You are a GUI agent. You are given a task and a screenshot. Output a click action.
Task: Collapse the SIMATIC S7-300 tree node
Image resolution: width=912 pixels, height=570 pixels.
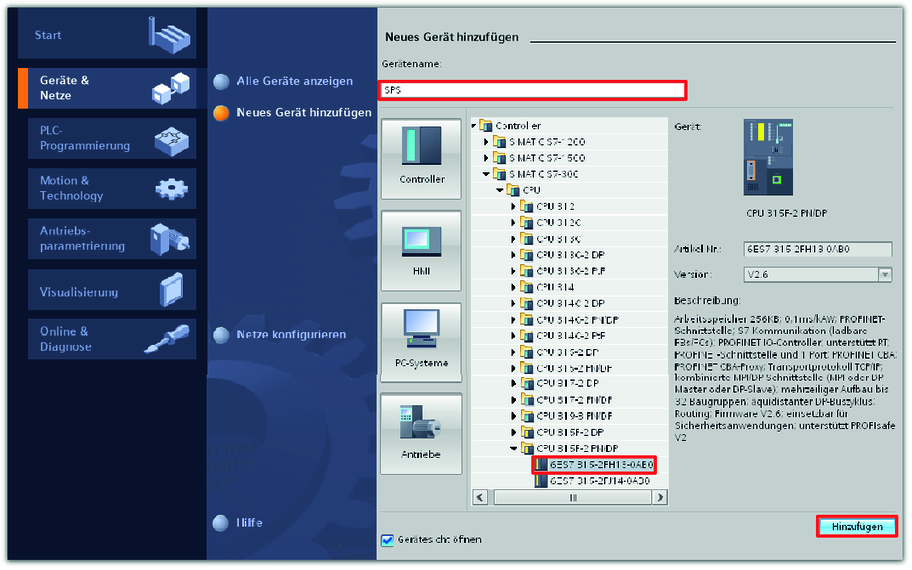487,174
